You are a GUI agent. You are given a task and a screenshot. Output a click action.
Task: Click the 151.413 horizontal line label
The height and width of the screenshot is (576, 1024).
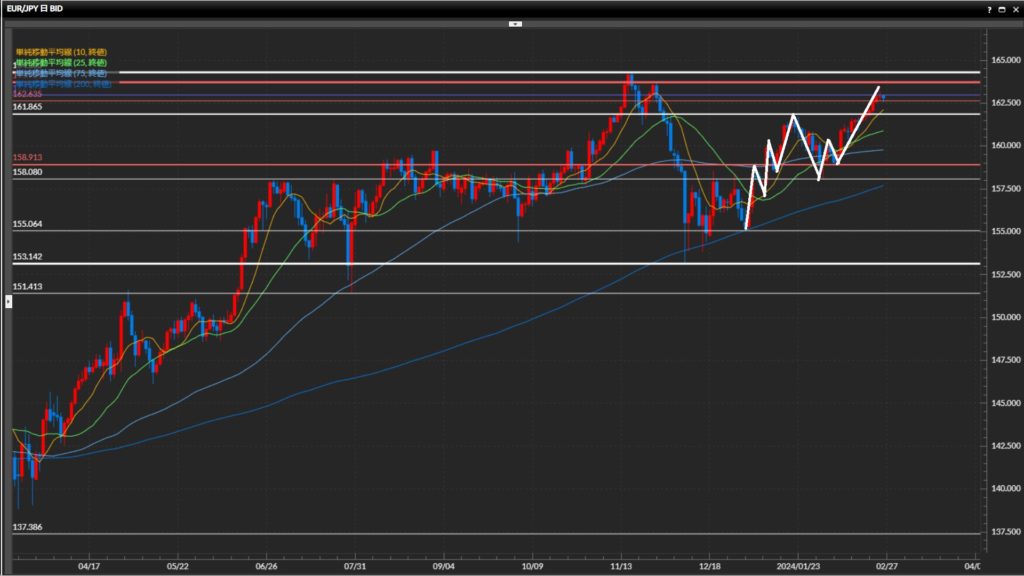click(x=28, y=286)
